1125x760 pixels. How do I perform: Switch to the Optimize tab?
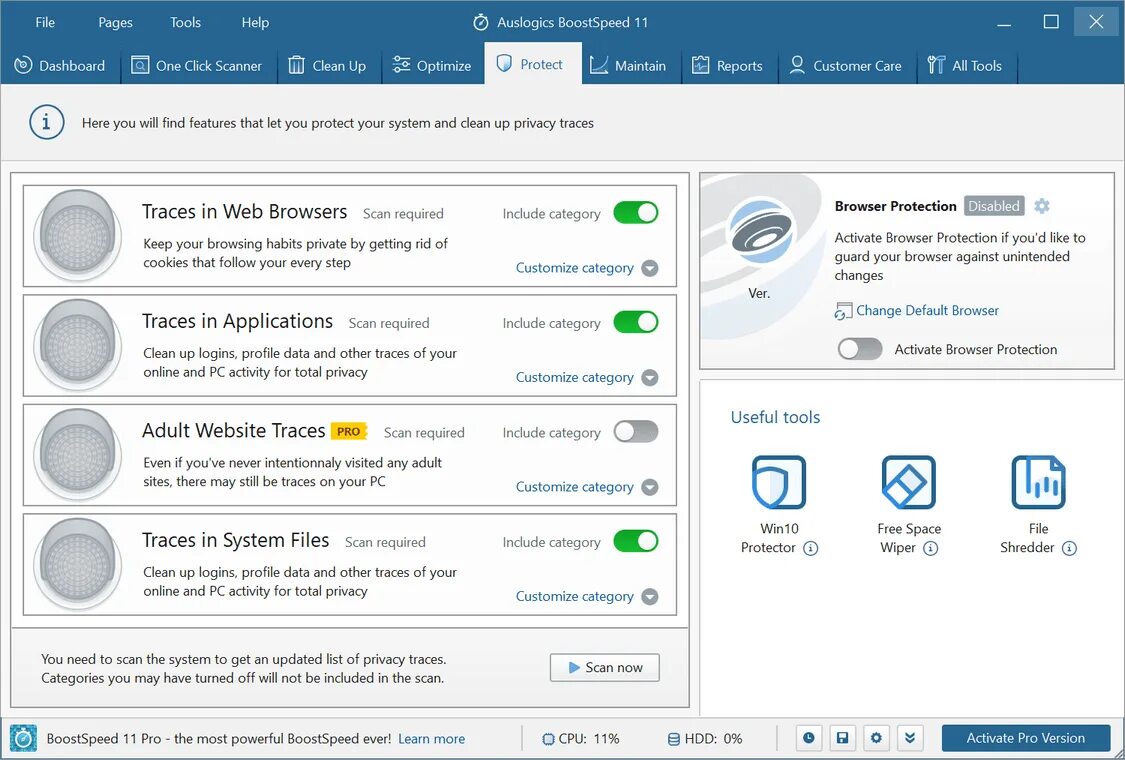432,66
